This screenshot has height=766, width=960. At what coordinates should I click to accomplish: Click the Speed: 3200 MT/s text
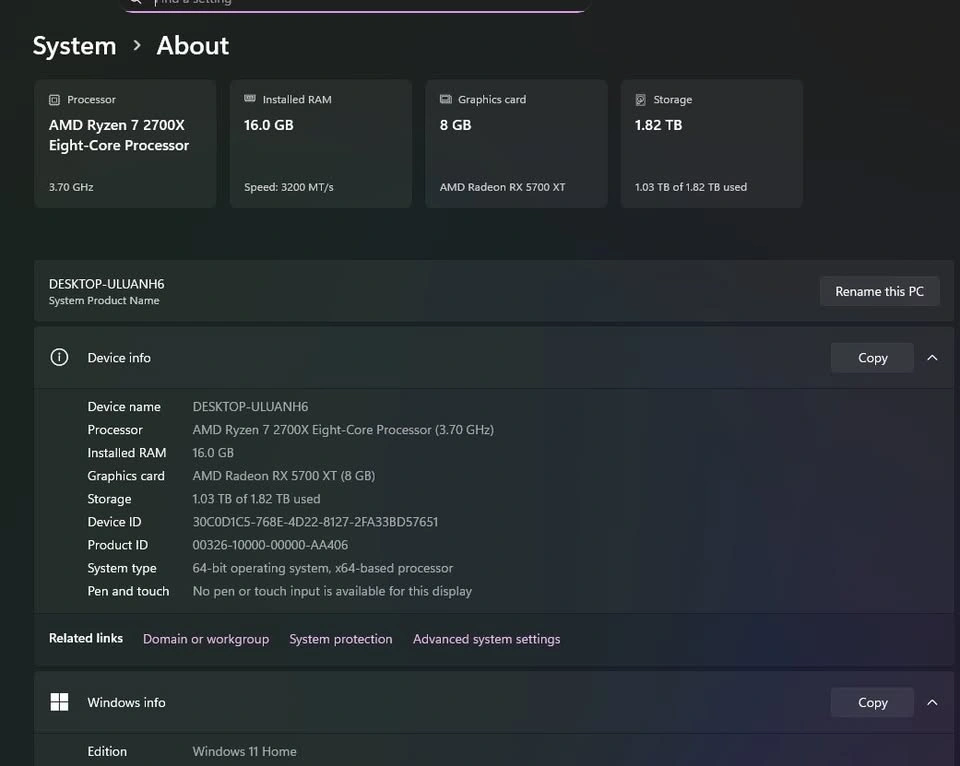pyautogui.click(x=289, y=187)
